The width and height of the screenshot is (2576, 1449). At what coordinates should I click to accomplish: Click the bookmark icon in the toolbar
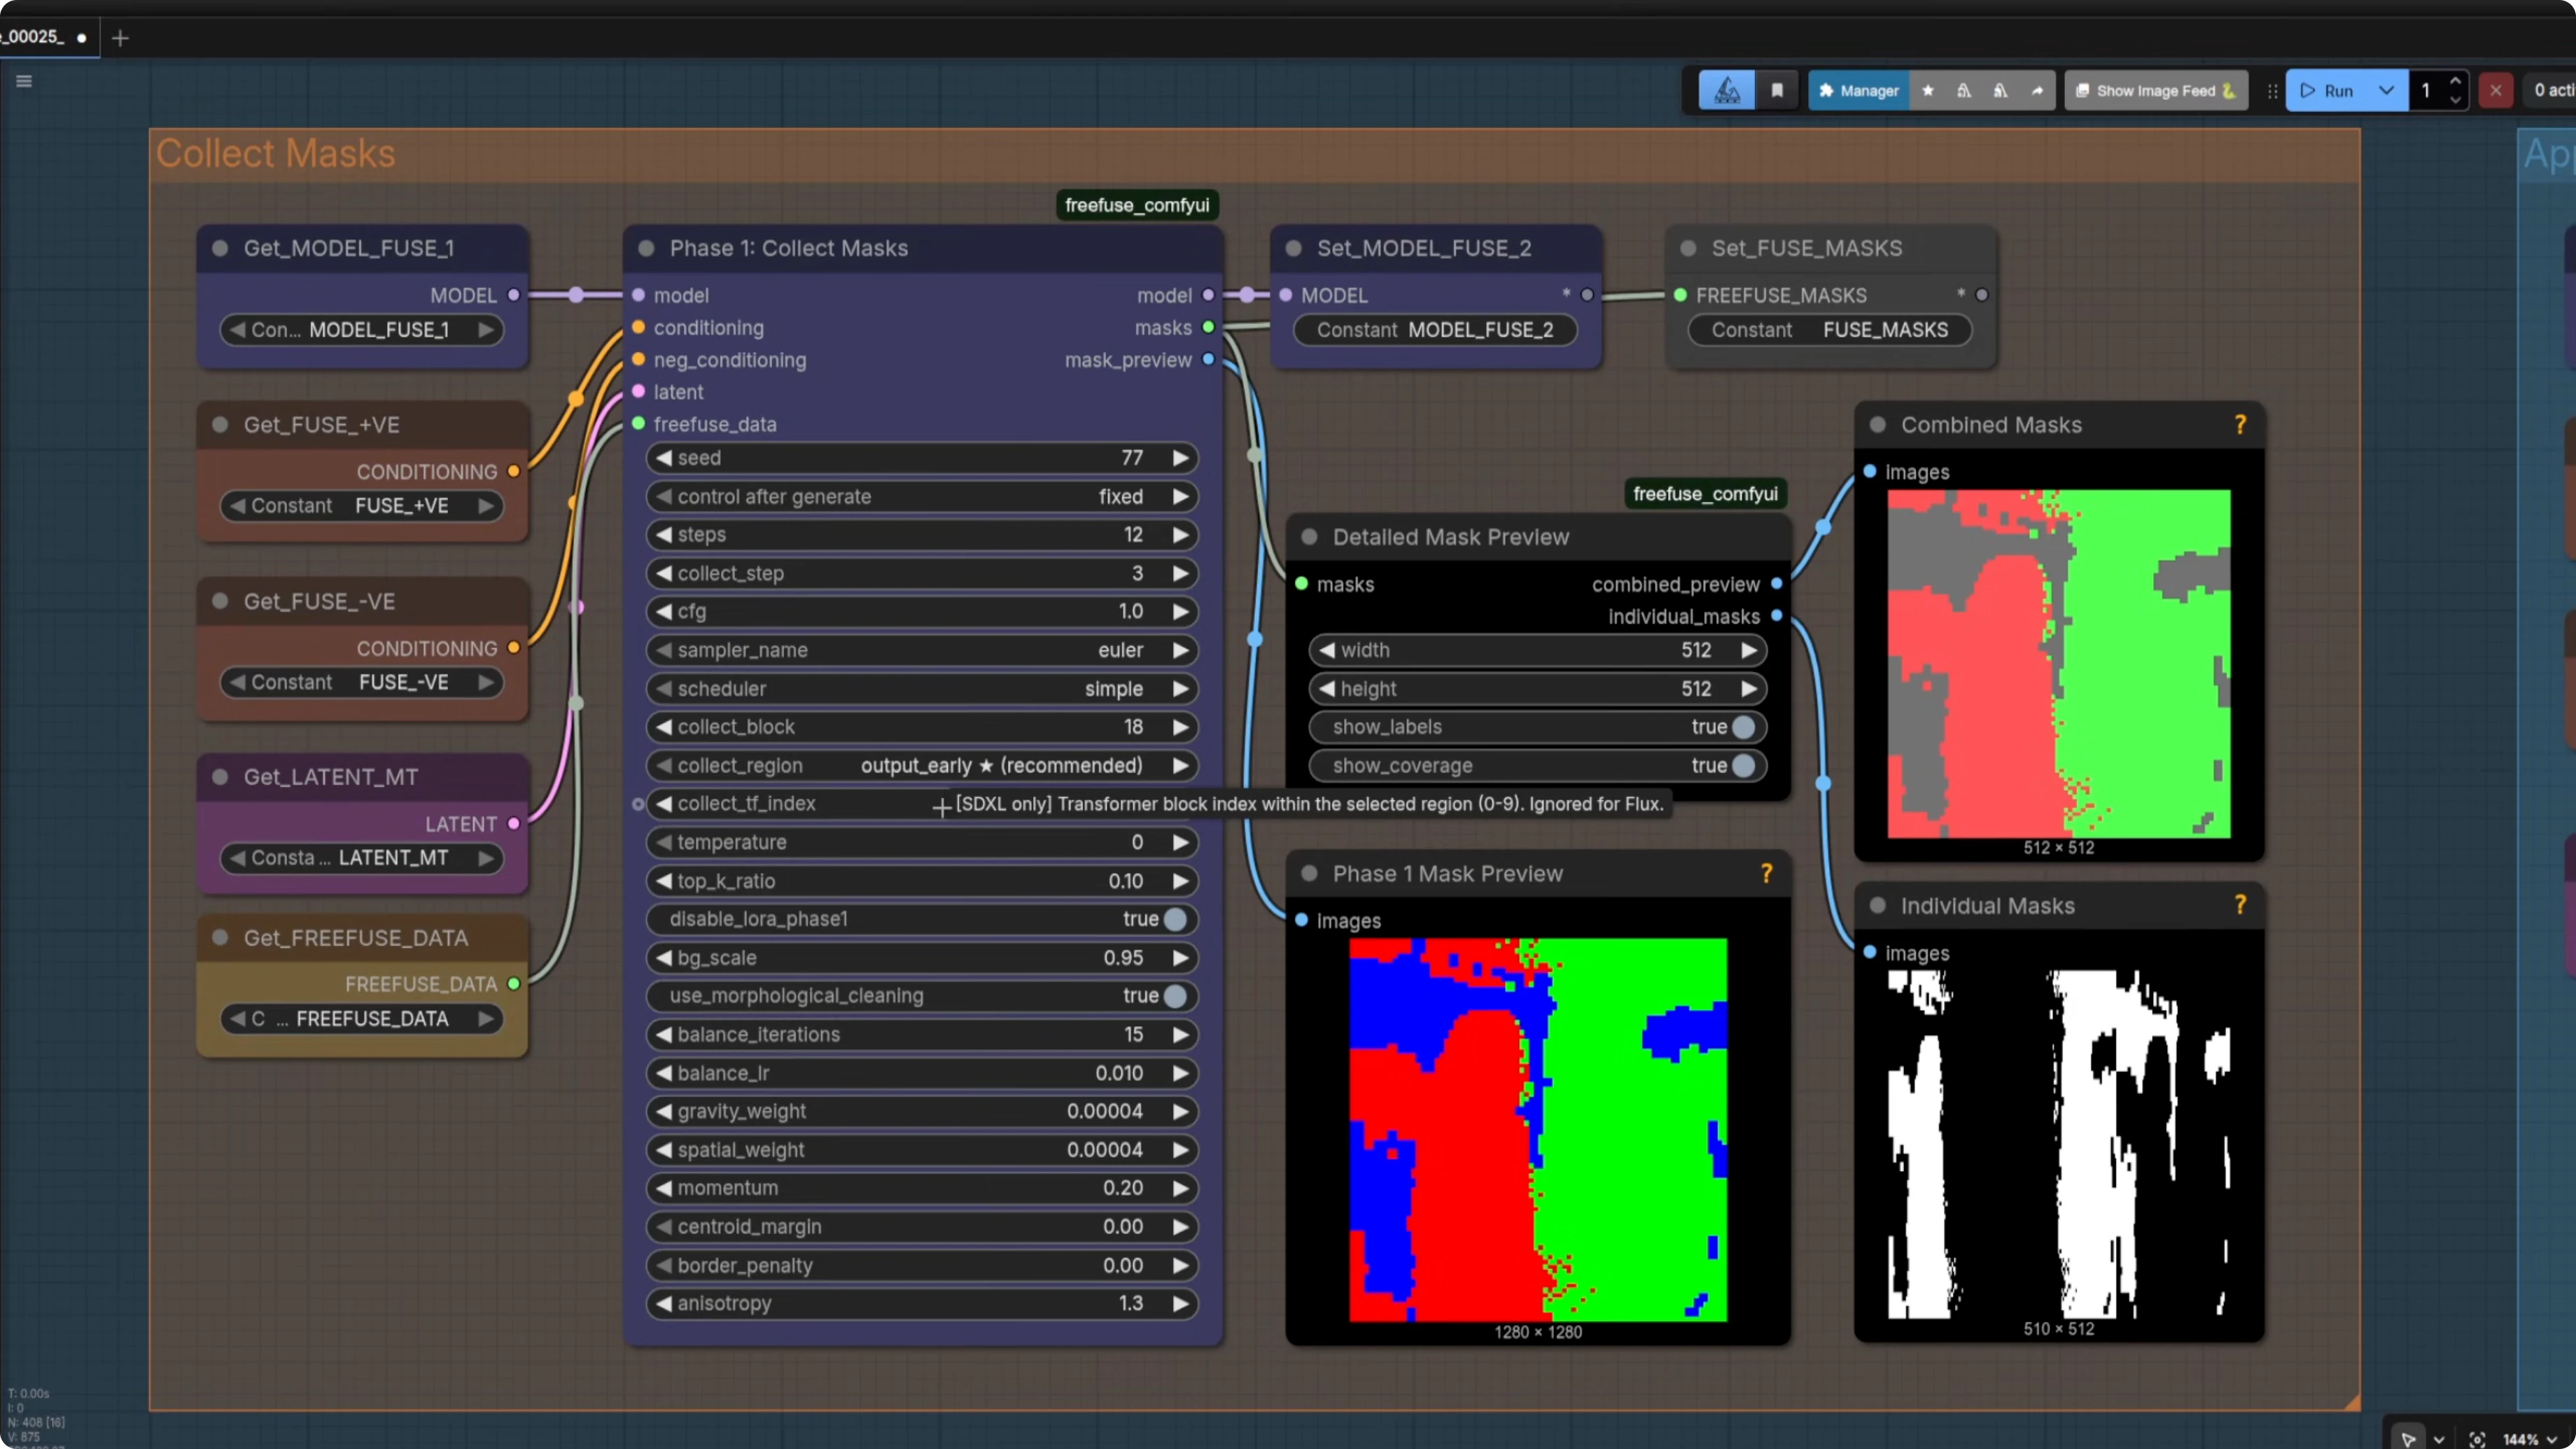[1777, 91]
